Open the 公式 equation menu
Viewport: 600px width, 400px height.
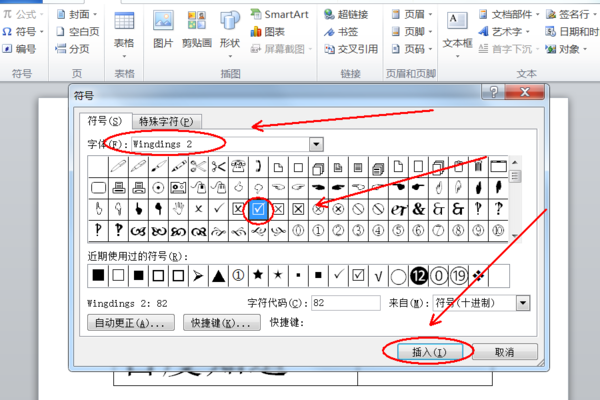[x=22, y=15]
